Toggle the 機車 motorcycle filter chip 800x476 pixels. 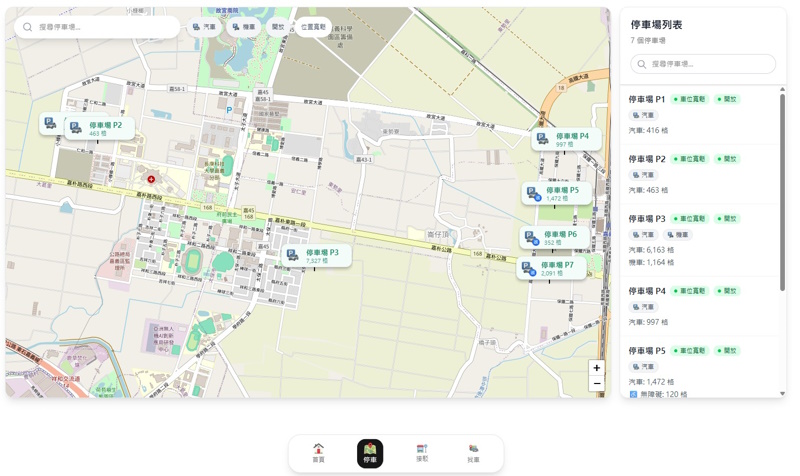[244, 27]
